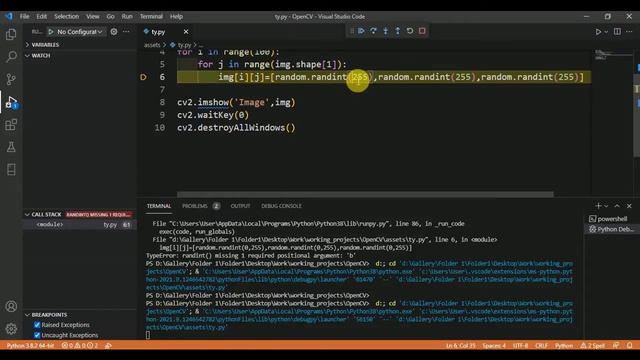The image size is (640, 360).
Task: Open the Run and Debug view
Action: coord(11,102)
